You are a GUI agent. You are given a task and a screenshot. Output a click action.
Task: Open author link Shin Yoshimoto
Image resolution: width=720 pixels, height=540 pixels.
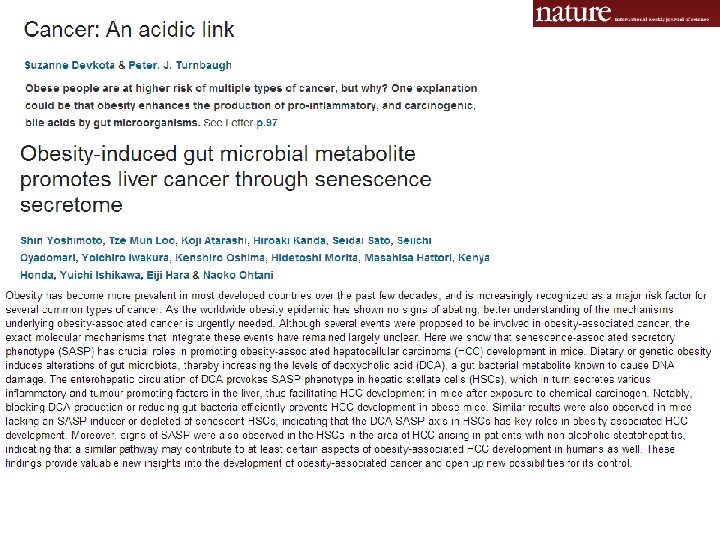(62, 241)
